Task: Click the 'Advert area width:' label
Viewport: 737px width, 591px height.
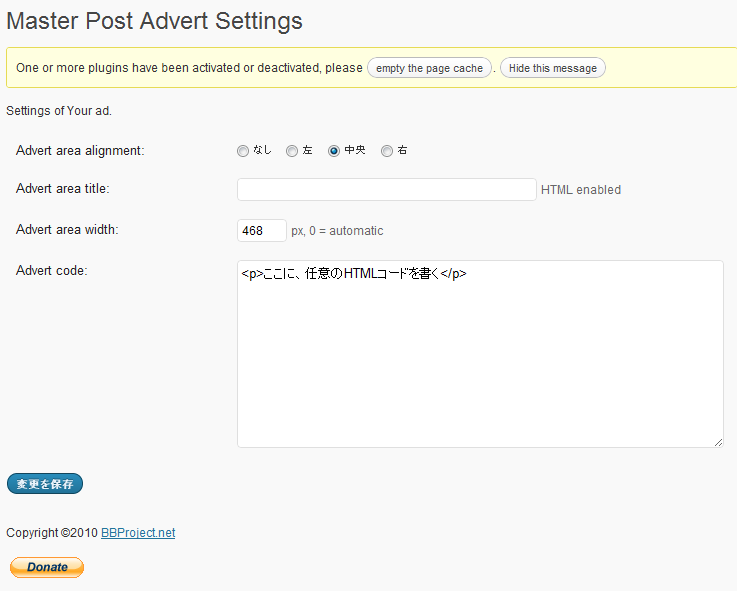Action: tap(67, 229)
